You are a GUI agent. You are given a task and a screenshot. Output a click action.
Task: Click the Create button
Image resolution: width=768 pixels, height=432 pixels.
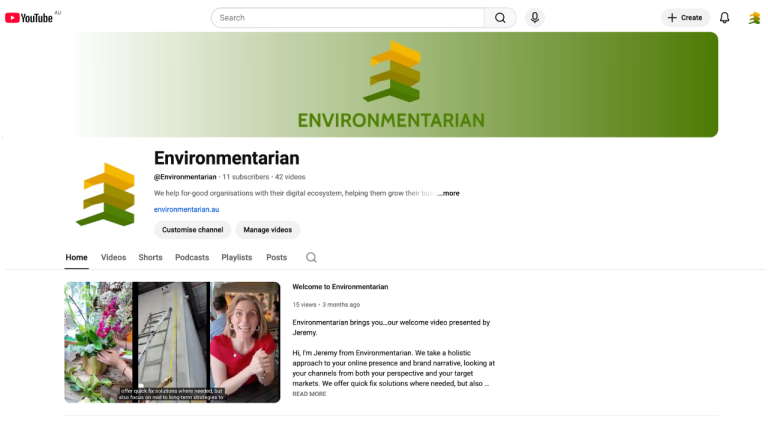click(685, 18)
